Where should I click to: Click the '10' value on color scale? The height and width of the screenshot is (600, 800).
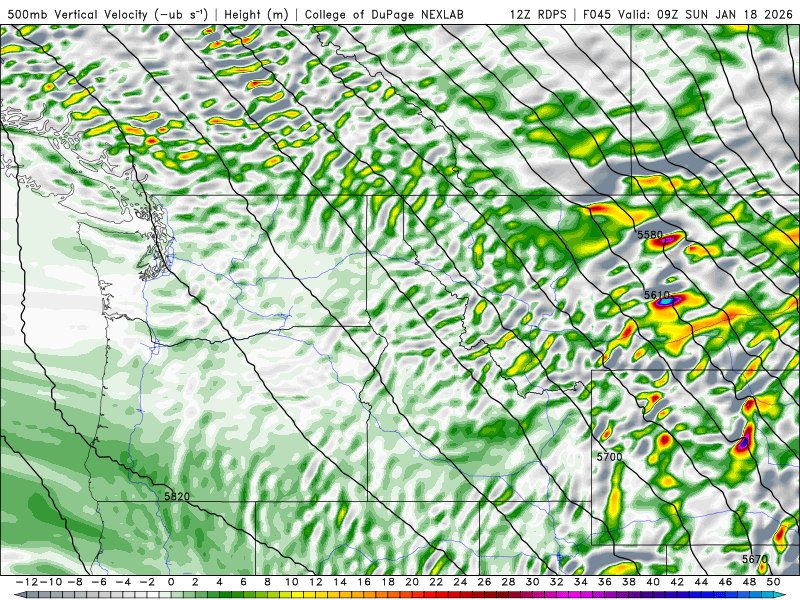click(291, 582)
